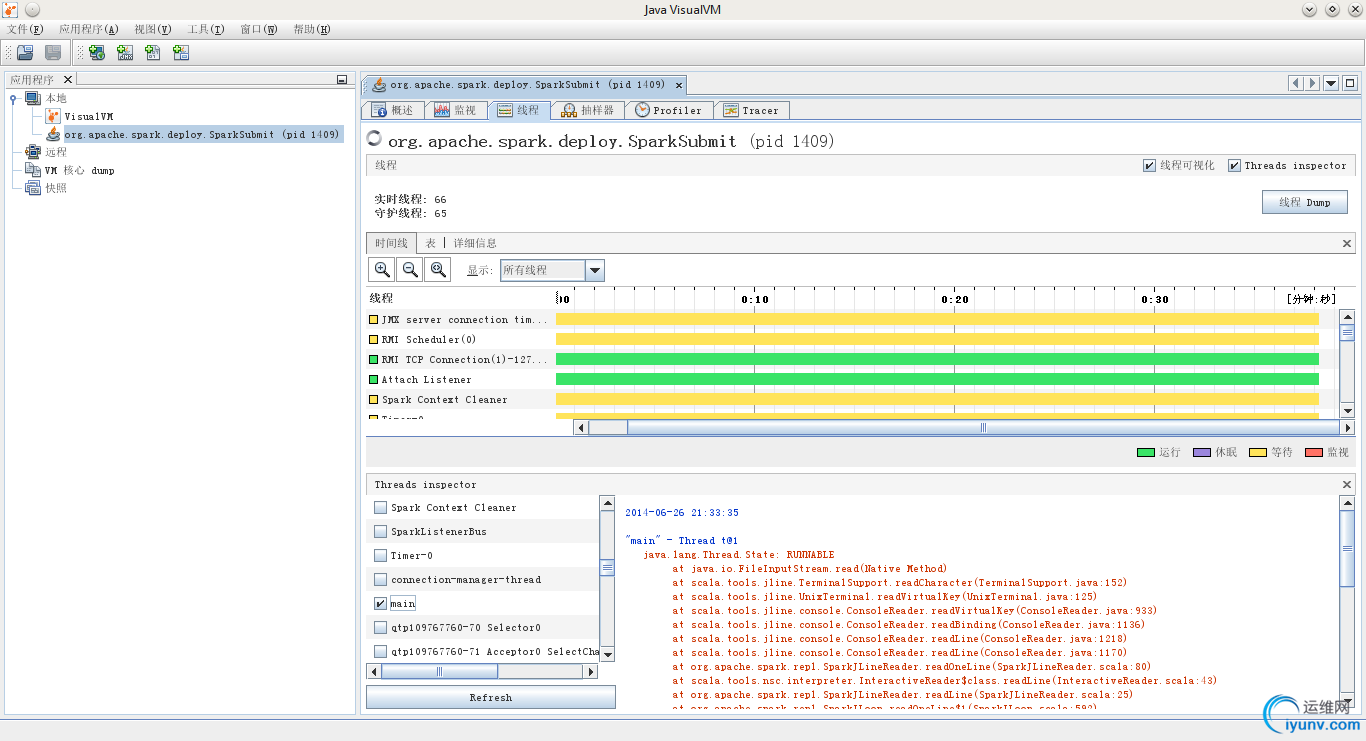
Task: Open the 视图(V) menu
Action: pos(152,29)
